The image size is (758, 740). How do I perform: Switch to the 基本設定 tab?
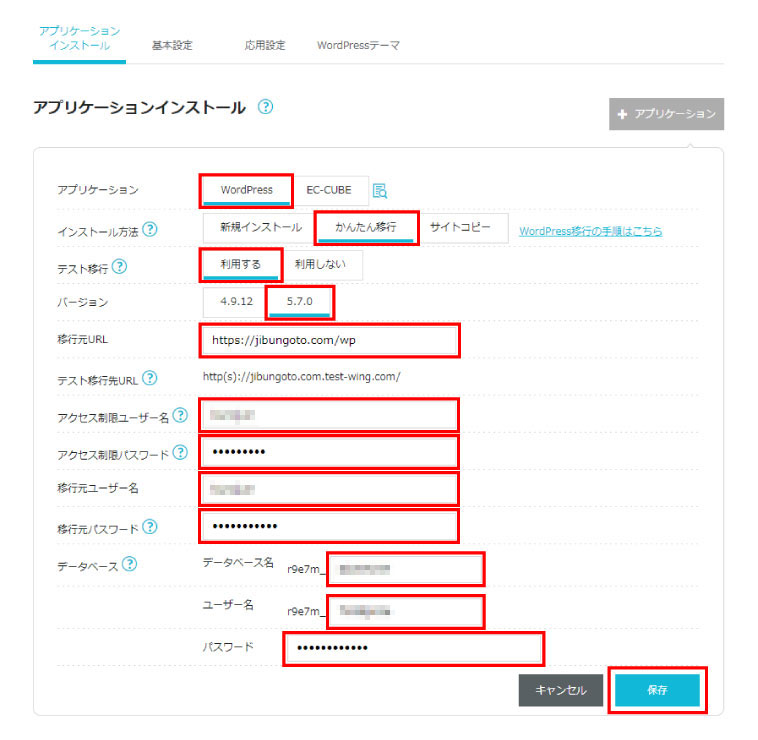[x=172, y=46]
